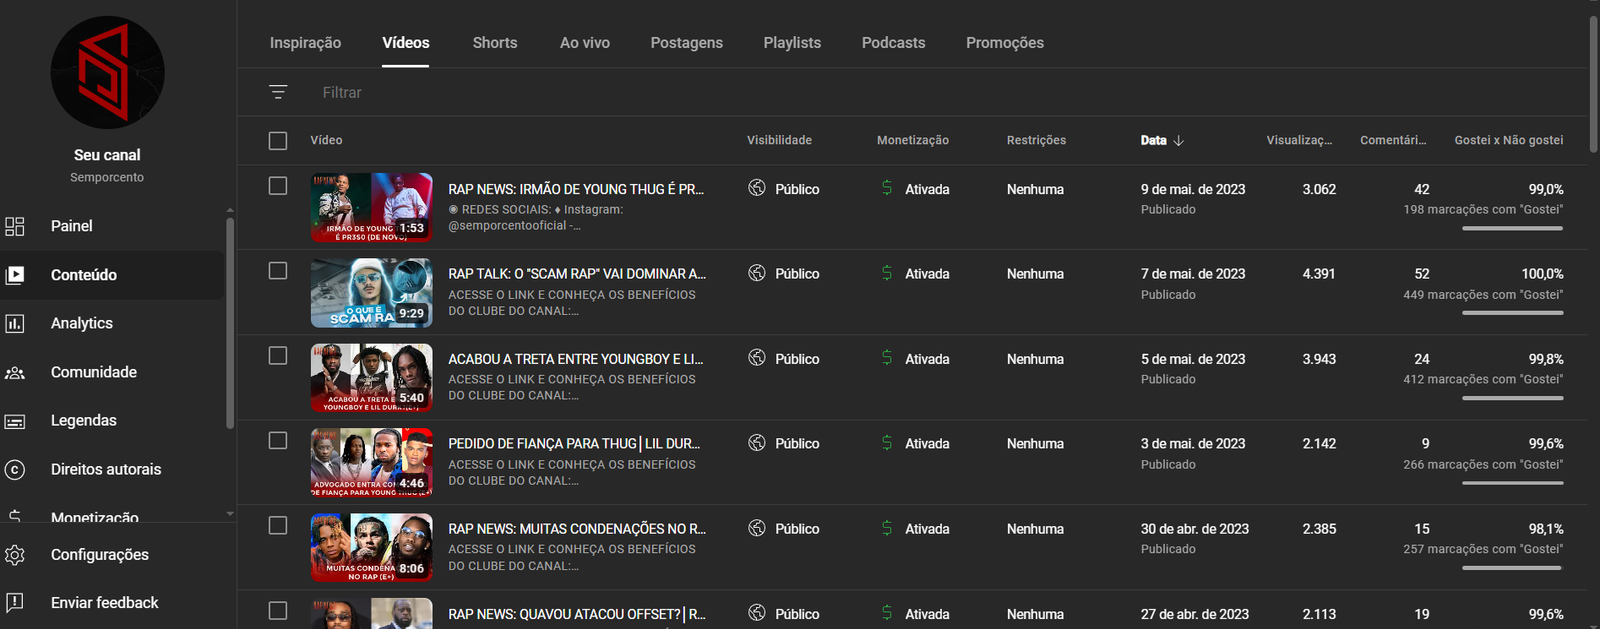Open visibility options for the first video

click(x=784, y=189)
